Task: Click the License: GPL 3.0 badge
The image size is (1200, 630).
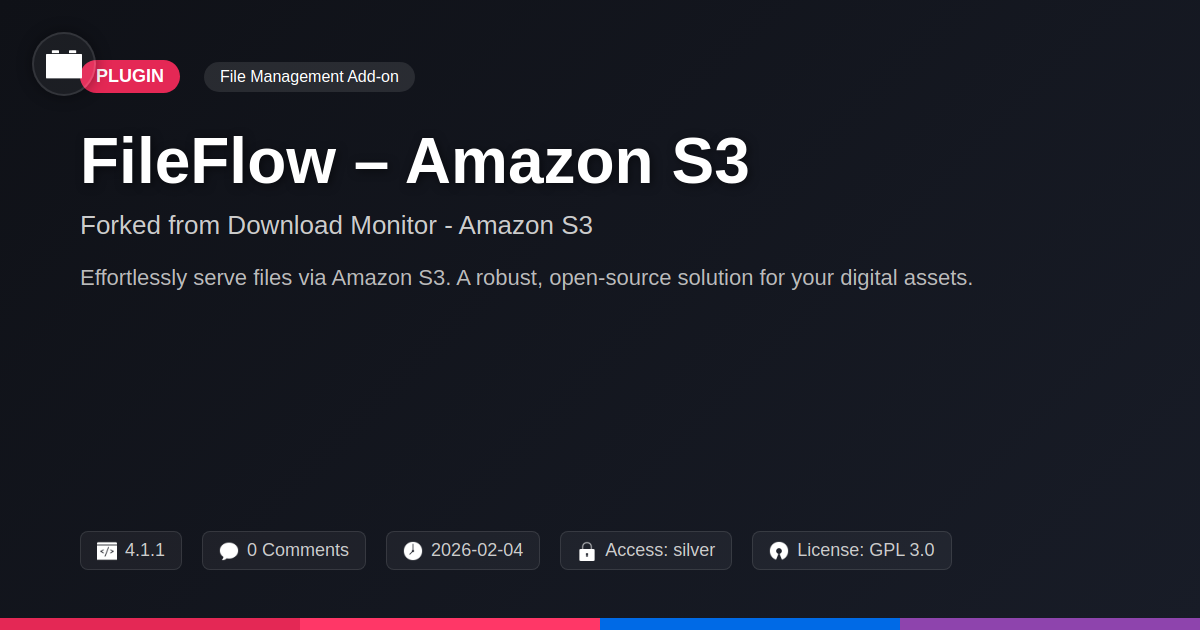Action: [865, 550]
